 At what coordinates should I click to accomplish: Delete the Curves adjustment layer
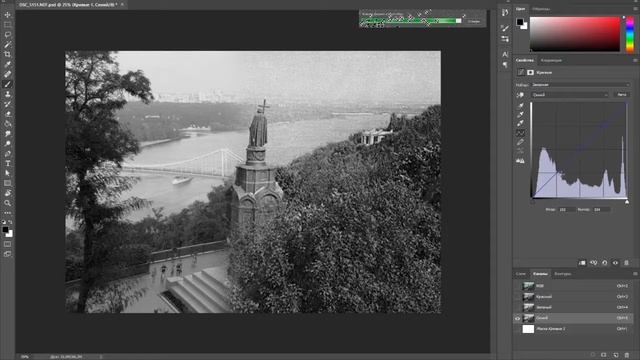coord(627,263)
